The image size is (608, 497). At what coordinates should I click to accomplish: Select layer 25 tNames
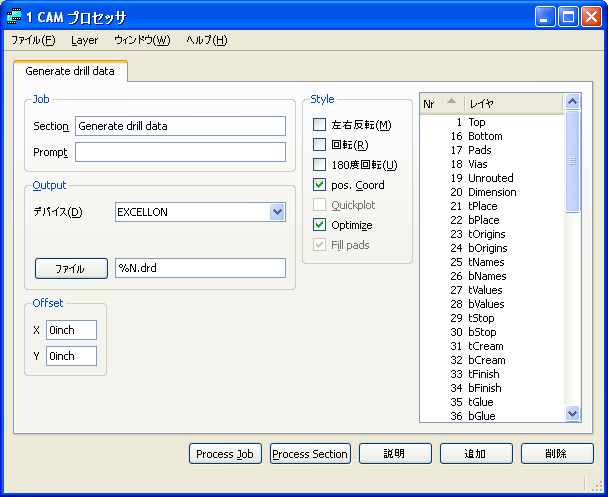[492, 262]
